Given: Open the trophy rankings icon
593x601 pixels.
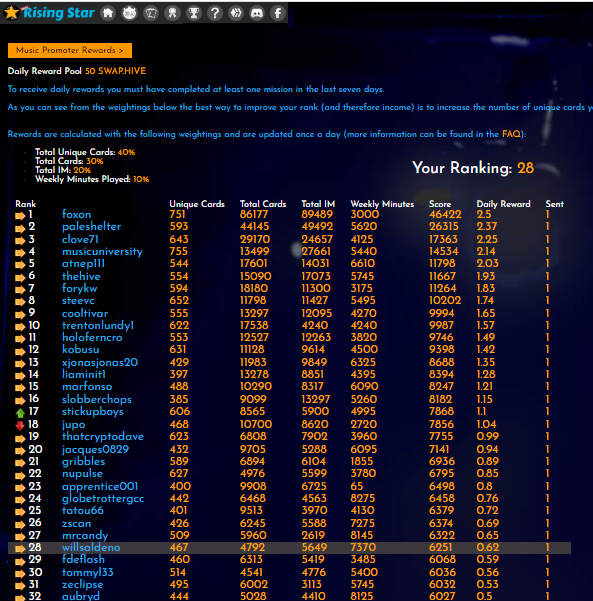Looking at the screenshot, I should (x=194, y=13).
